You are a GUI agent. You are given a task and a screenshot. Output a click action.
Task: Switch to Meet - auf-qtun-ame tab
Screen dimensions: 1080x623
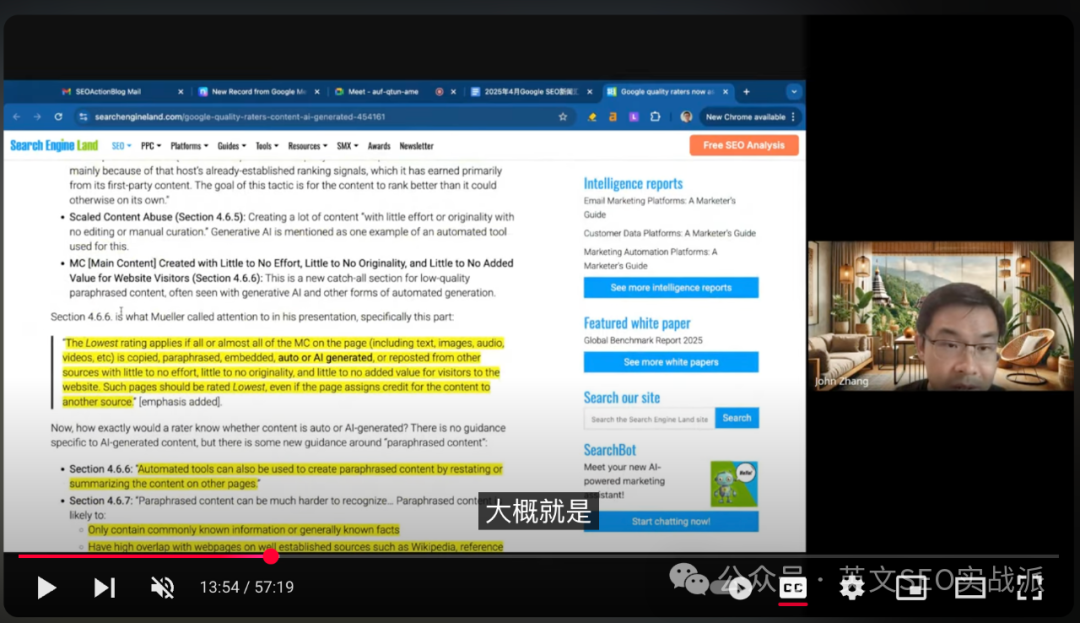[x=383, y=92]
